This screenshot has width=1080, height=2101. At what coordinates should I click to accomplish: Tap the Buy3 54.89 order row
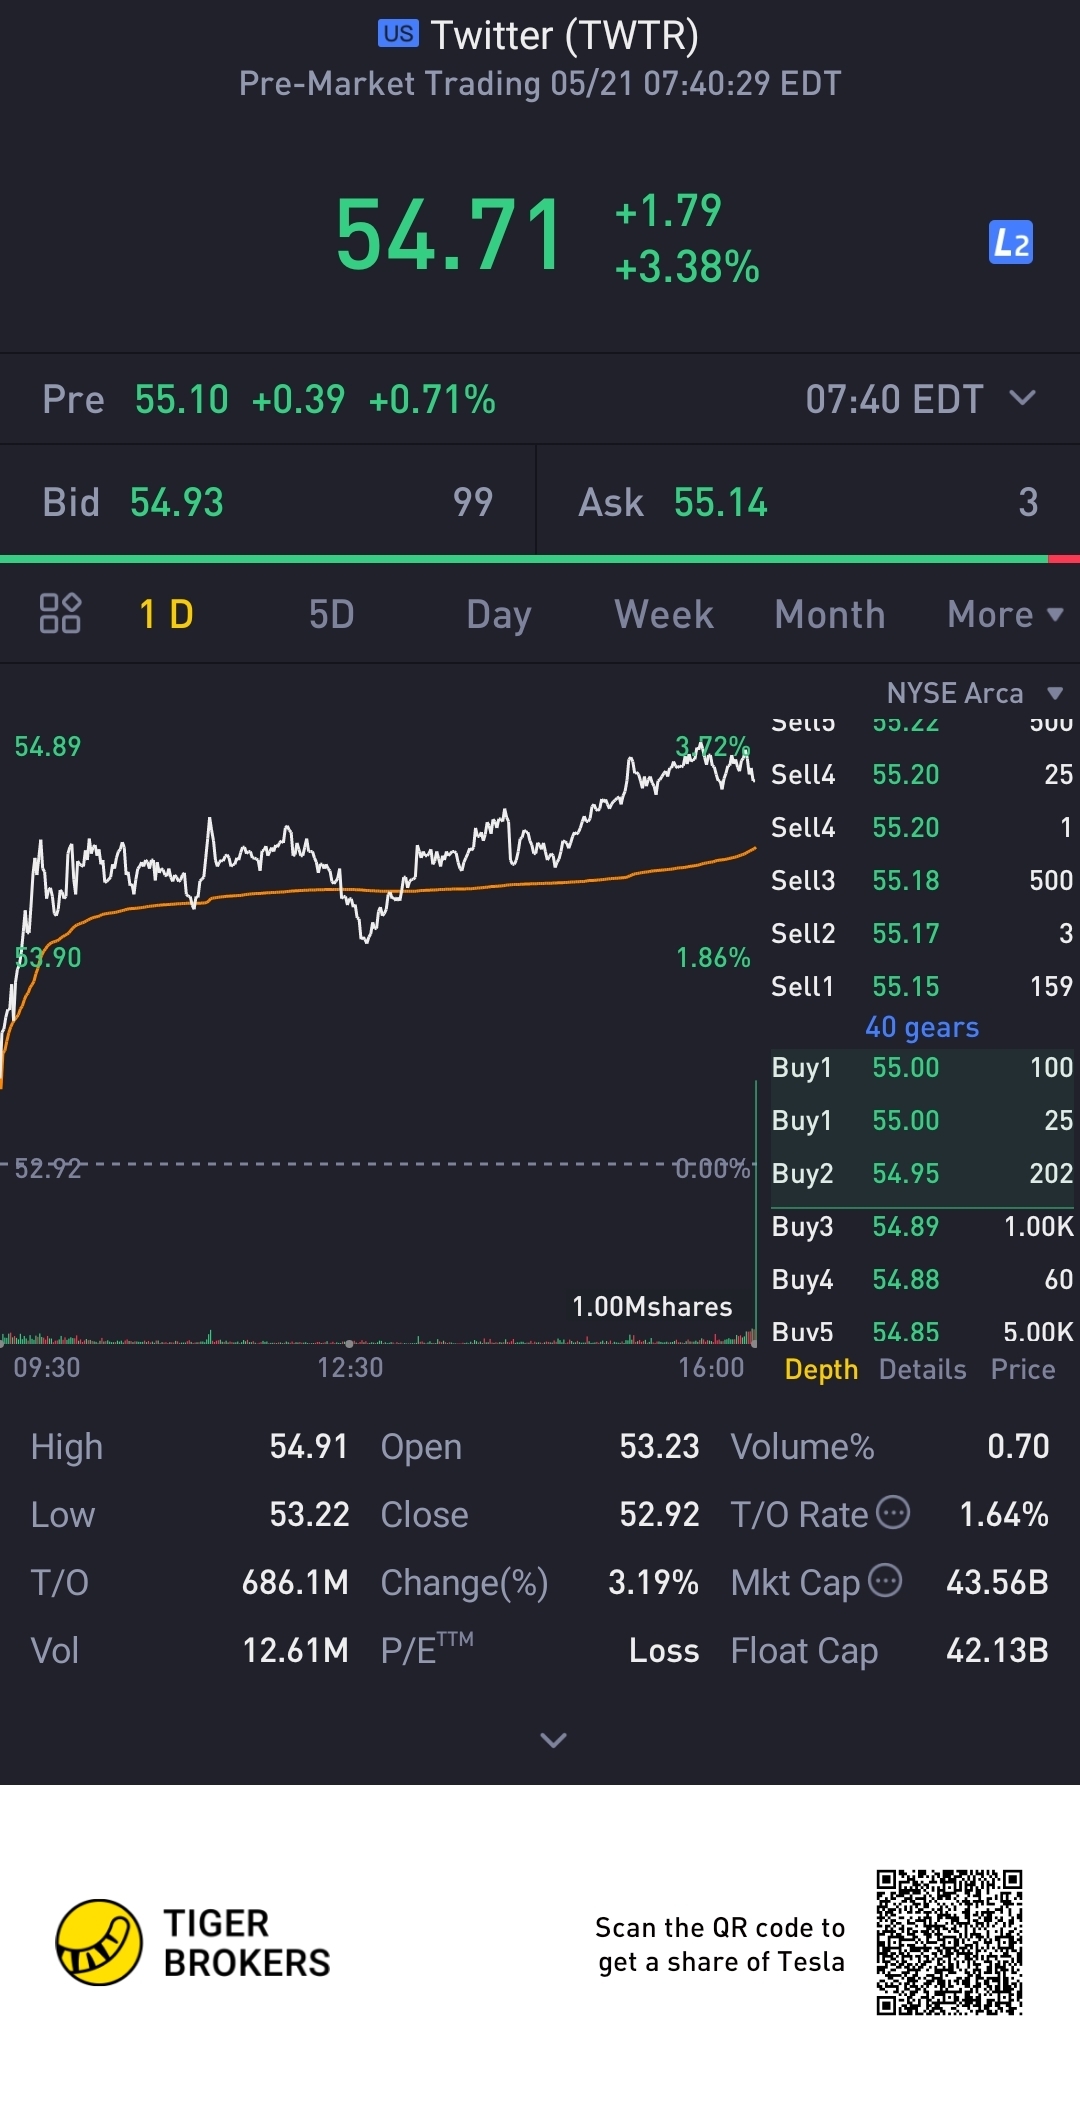pyautogui.click(x=922, y=1226)
